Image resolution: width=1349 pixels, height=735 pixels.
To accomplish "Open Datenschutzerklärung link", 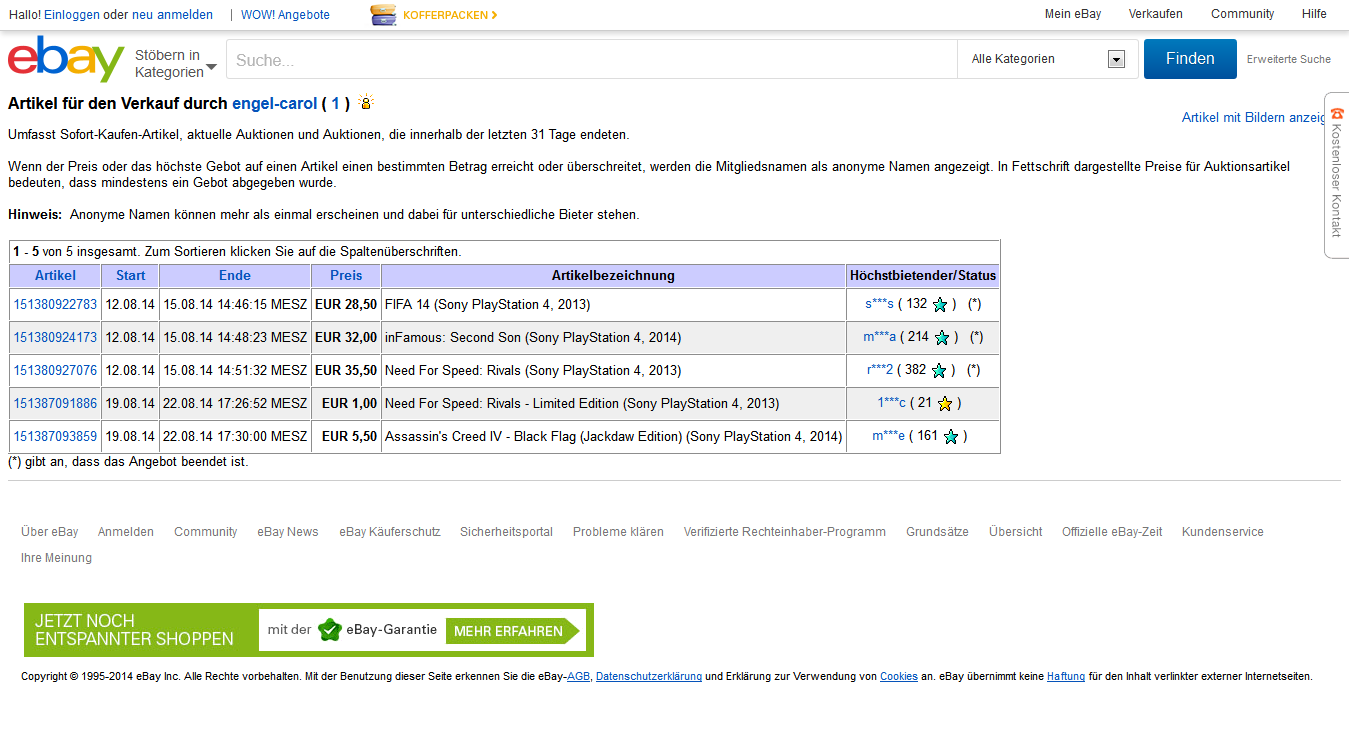I will (649, 677).
